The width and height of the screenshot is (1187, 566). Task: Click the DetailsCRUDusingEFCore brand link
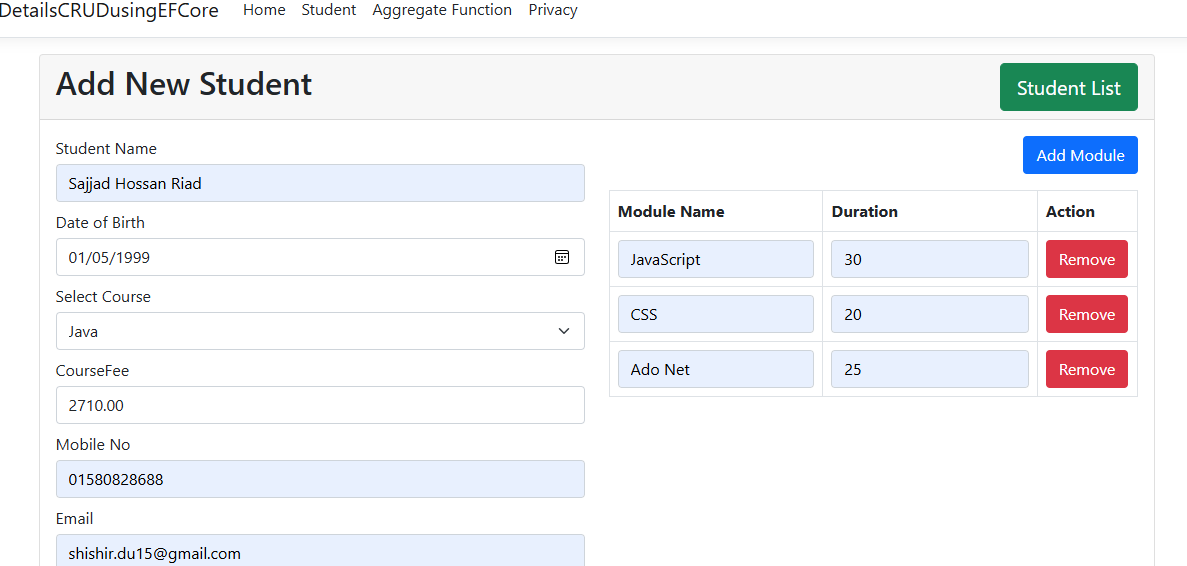[x=109, y=11]
